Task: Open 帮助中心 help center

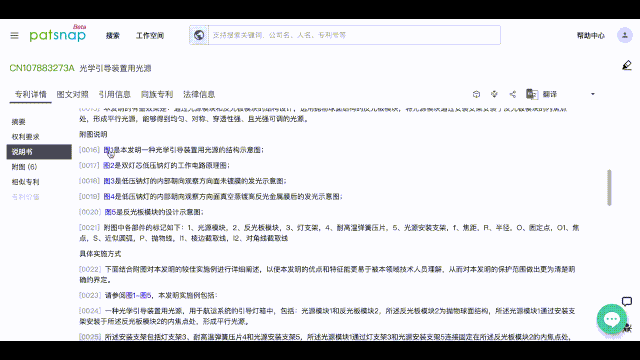Action: [x=591, y=36]
